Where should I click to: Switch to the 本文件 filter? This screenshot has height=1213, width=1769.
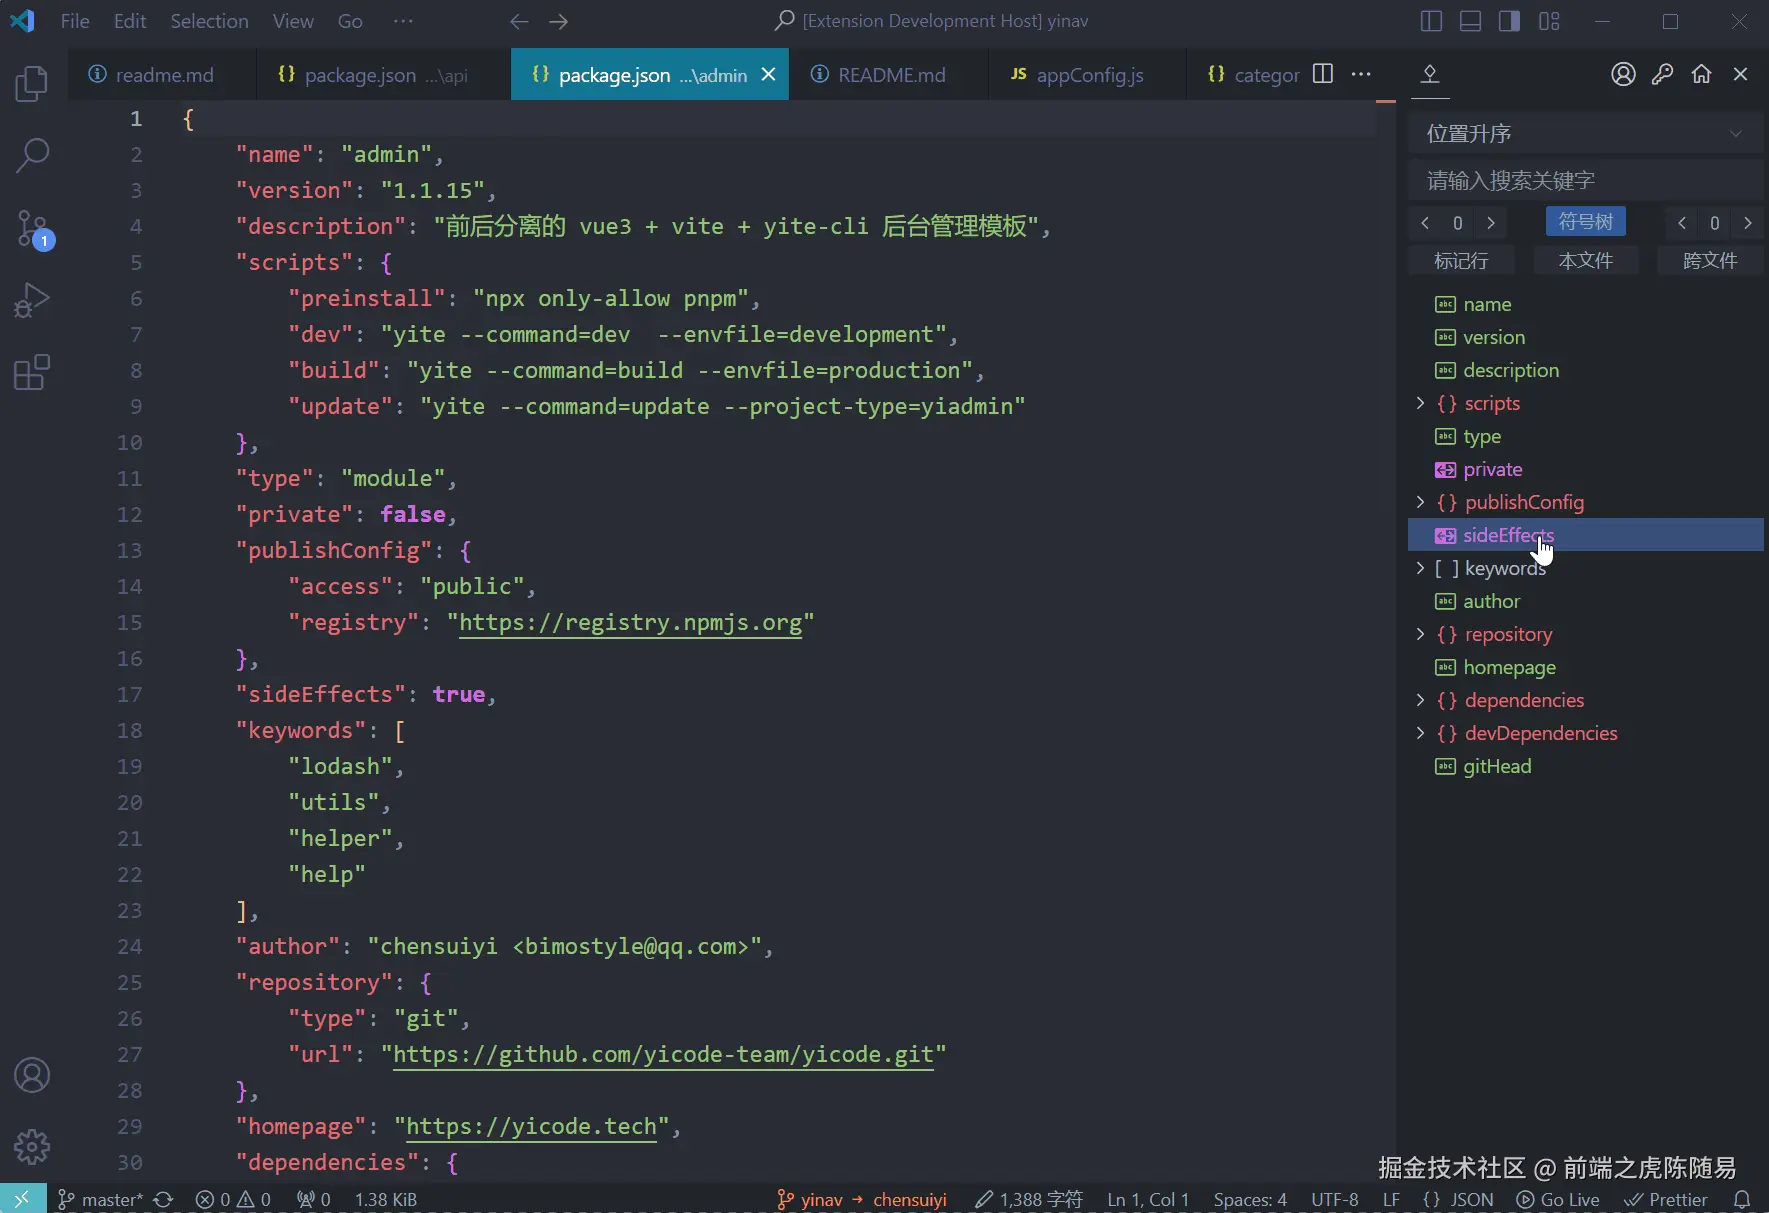[1586, 261]
